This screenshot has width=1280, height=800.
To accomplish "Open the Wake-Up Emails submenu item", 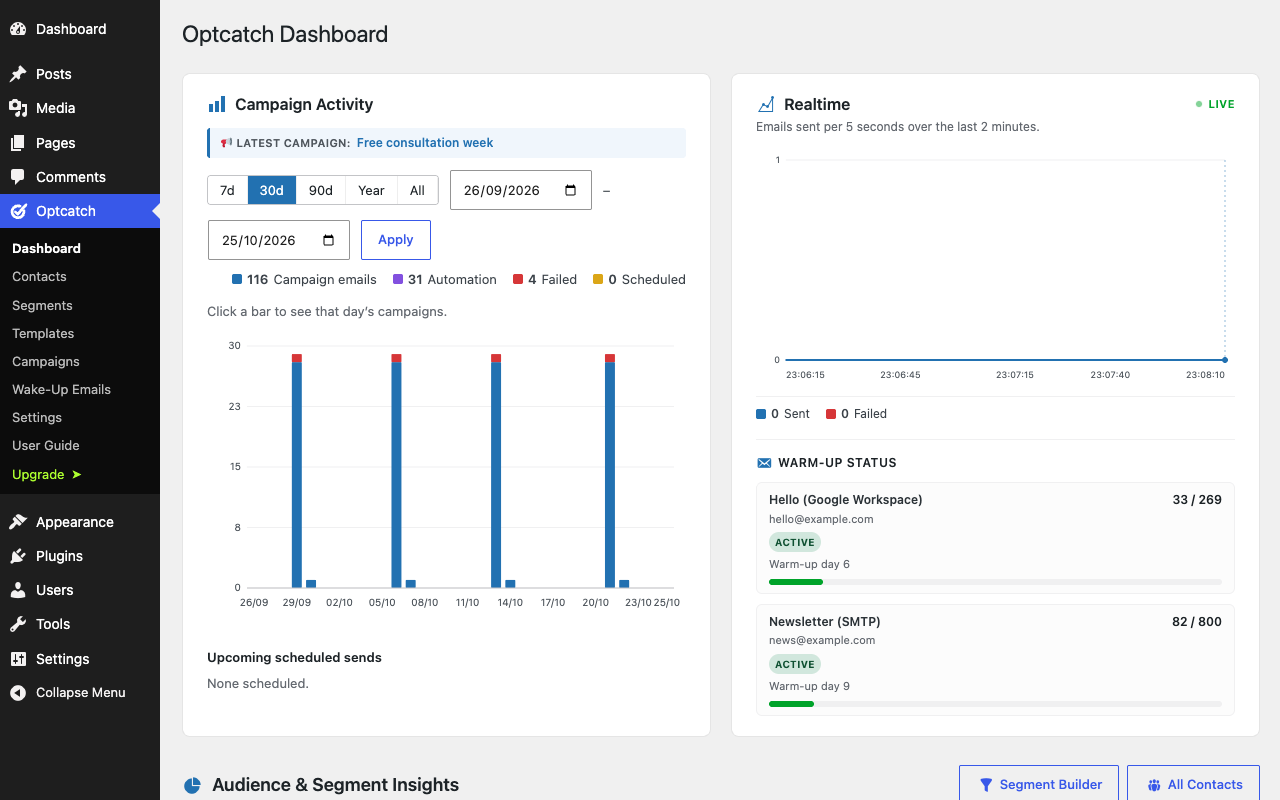I will [x=61, y=389].
